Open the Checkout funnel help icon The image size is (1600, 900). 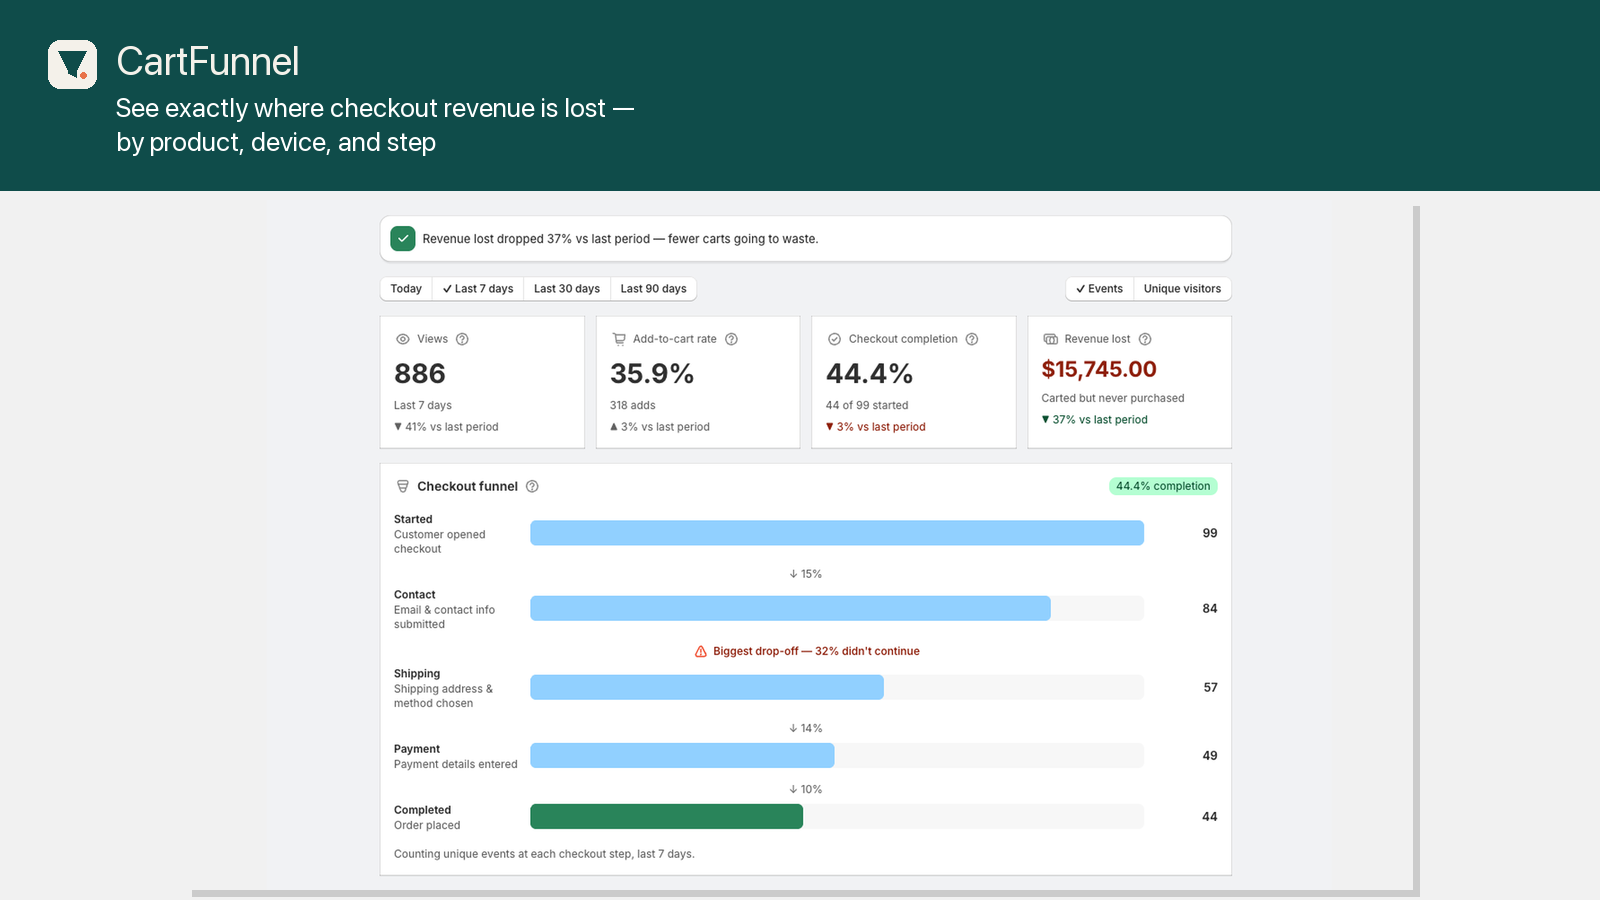(x=532, y=486)
